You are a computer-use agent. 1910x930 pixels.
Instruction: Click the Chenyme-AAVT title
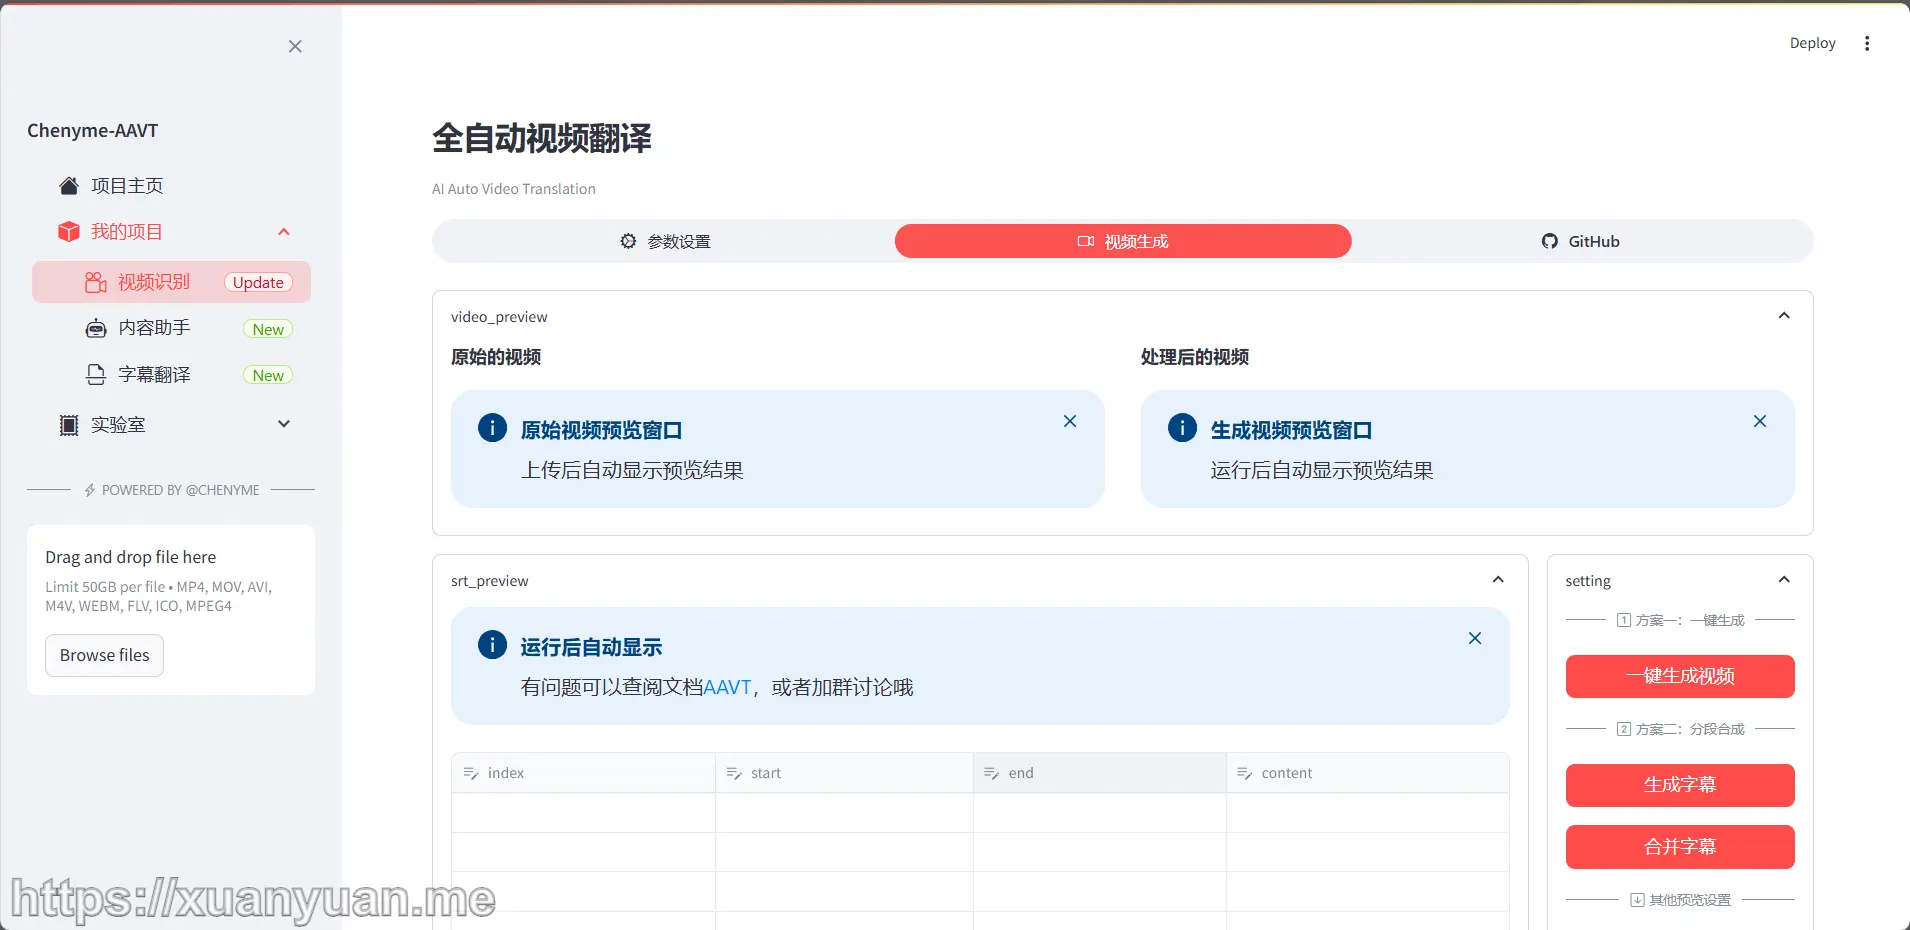pos(93,131)
